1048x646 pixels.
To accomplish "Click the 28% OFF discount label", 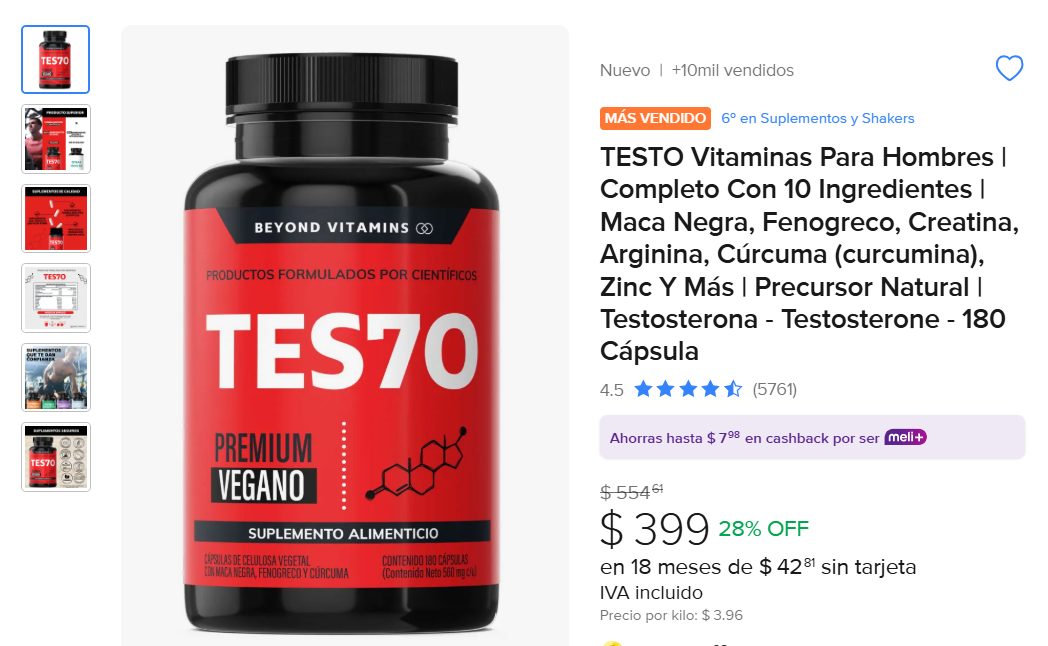I will [764, 529].
